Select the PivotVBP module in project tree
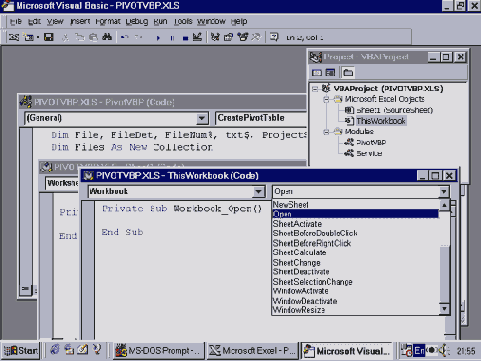 [x=371, y=142]
